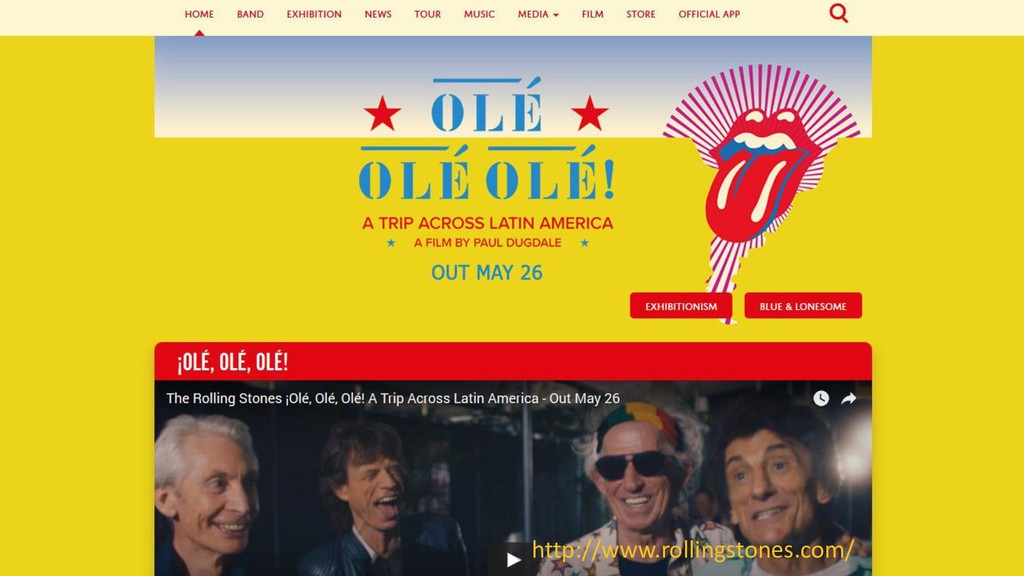Open the Band page
This screenshot has width=1024, height=576.
[x=250, y=14]
